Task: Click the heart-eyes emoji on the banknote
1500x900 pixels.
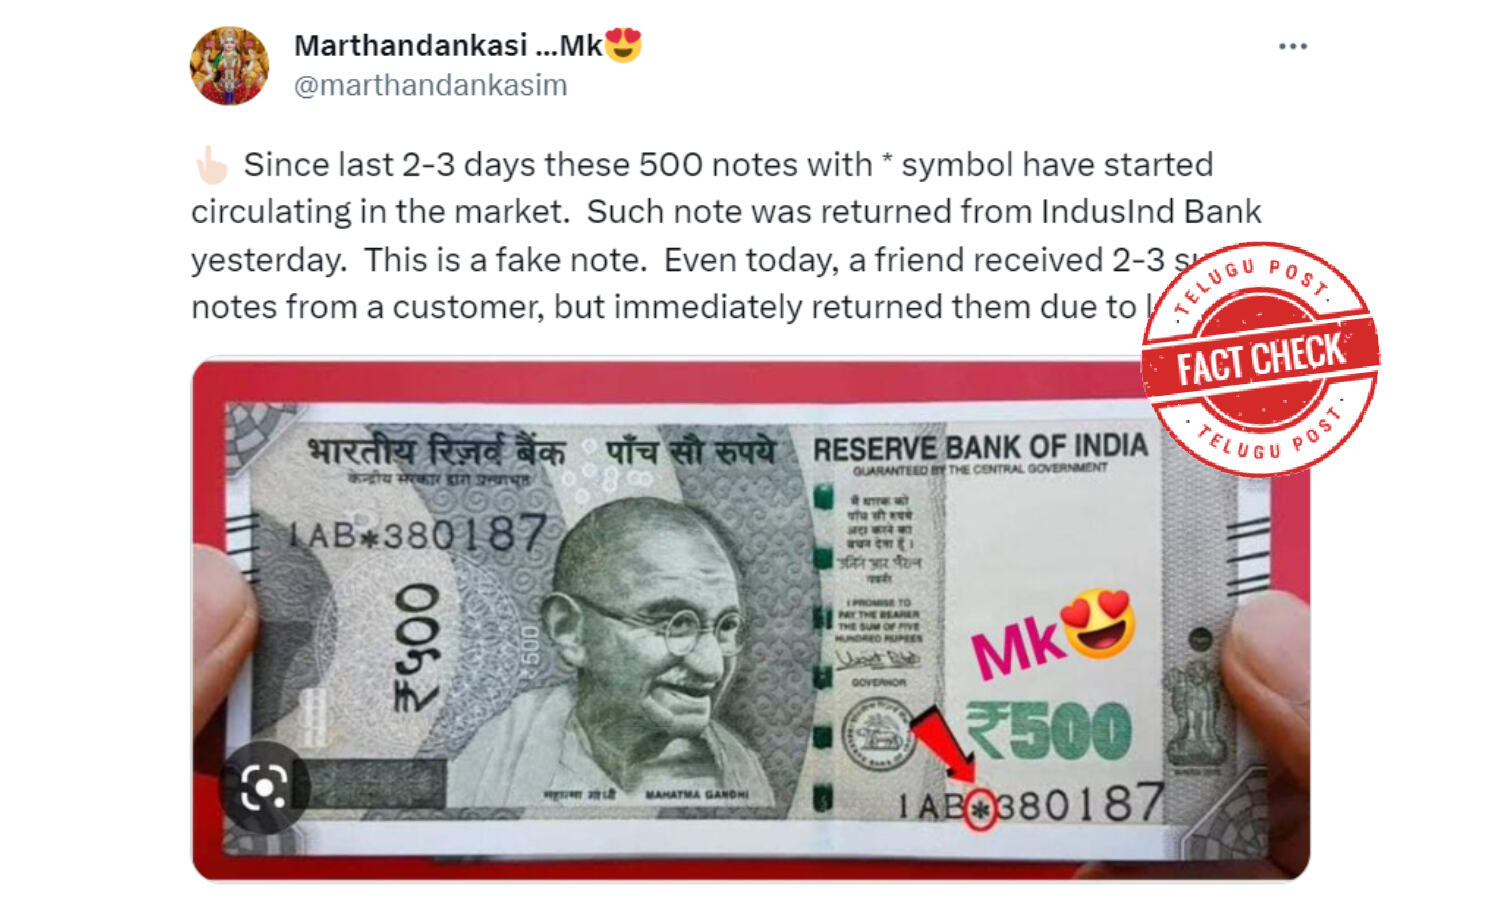Action: (1099, 623)
